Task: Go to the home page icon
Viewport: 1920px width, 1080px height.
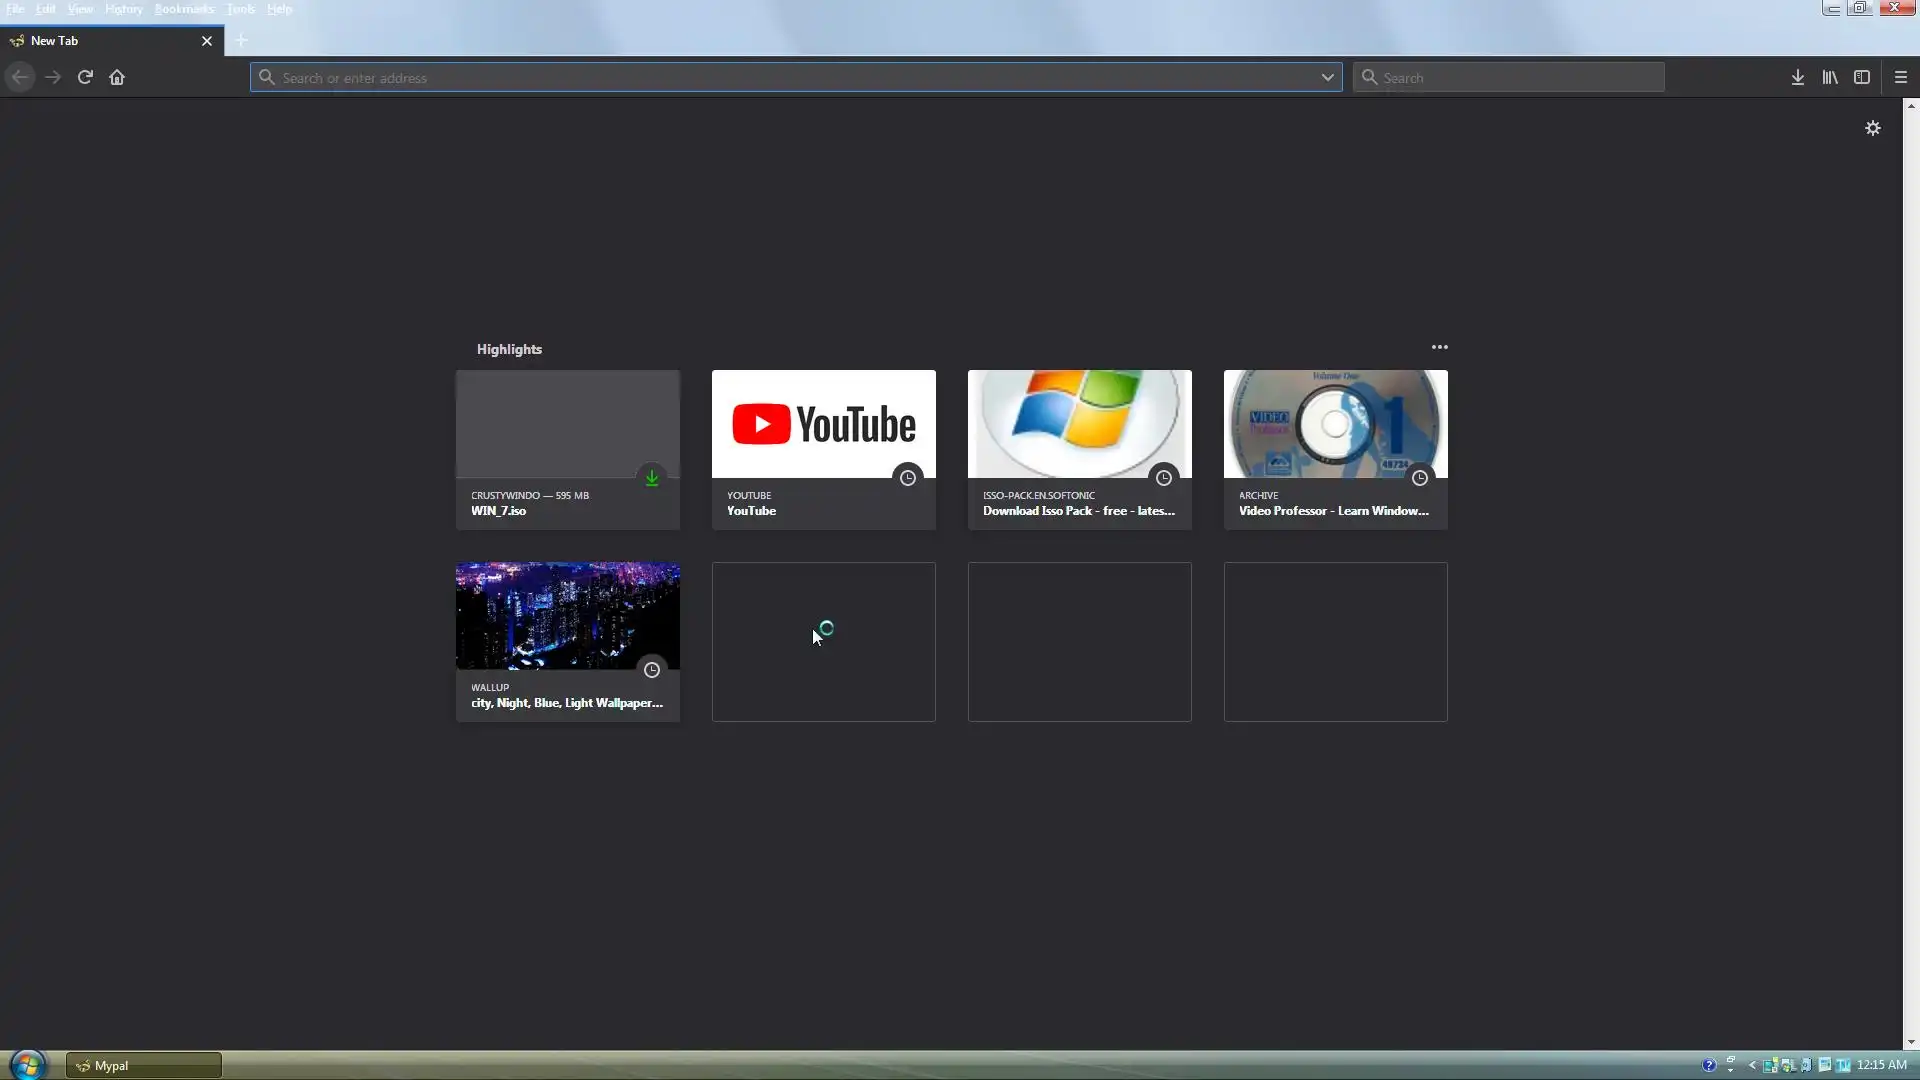Action: point(117,77)
